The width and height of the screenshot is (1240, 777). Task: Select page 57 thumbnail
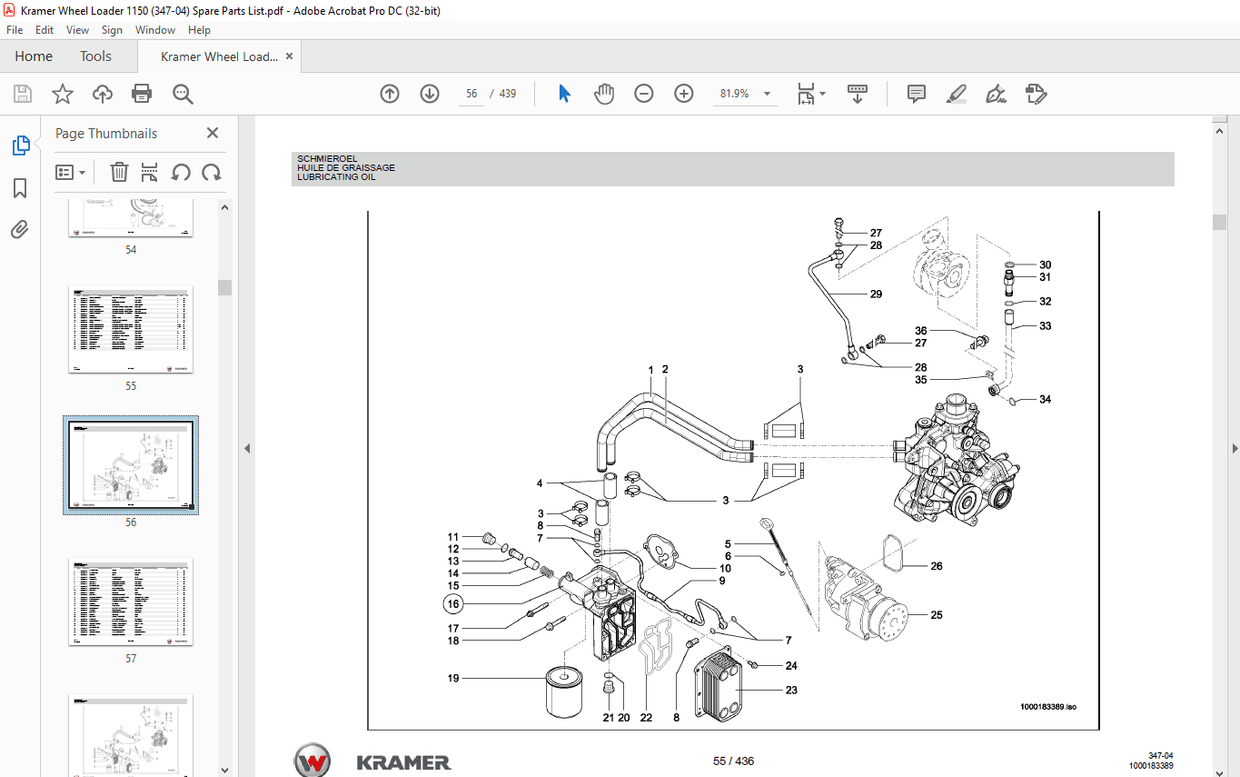click(x=130, y=602)
